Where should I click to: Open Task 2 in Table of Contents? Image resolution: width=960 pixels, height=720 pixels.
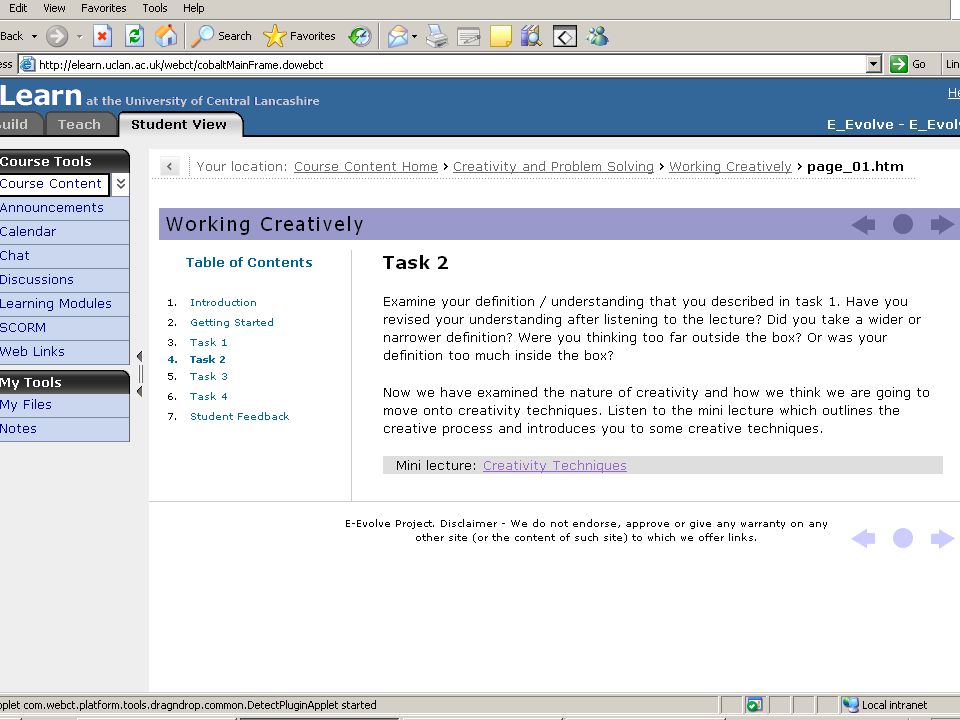208,359
